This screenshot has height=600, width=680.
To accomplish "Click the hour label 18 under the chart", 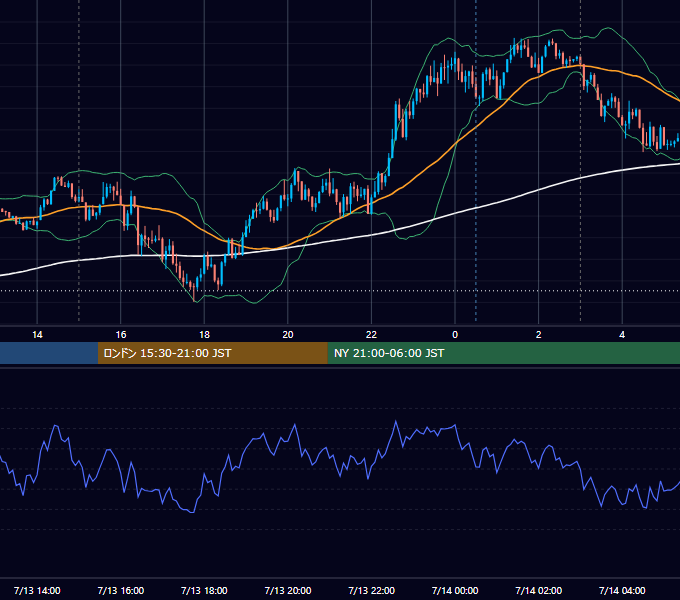I will pos(204,335).
